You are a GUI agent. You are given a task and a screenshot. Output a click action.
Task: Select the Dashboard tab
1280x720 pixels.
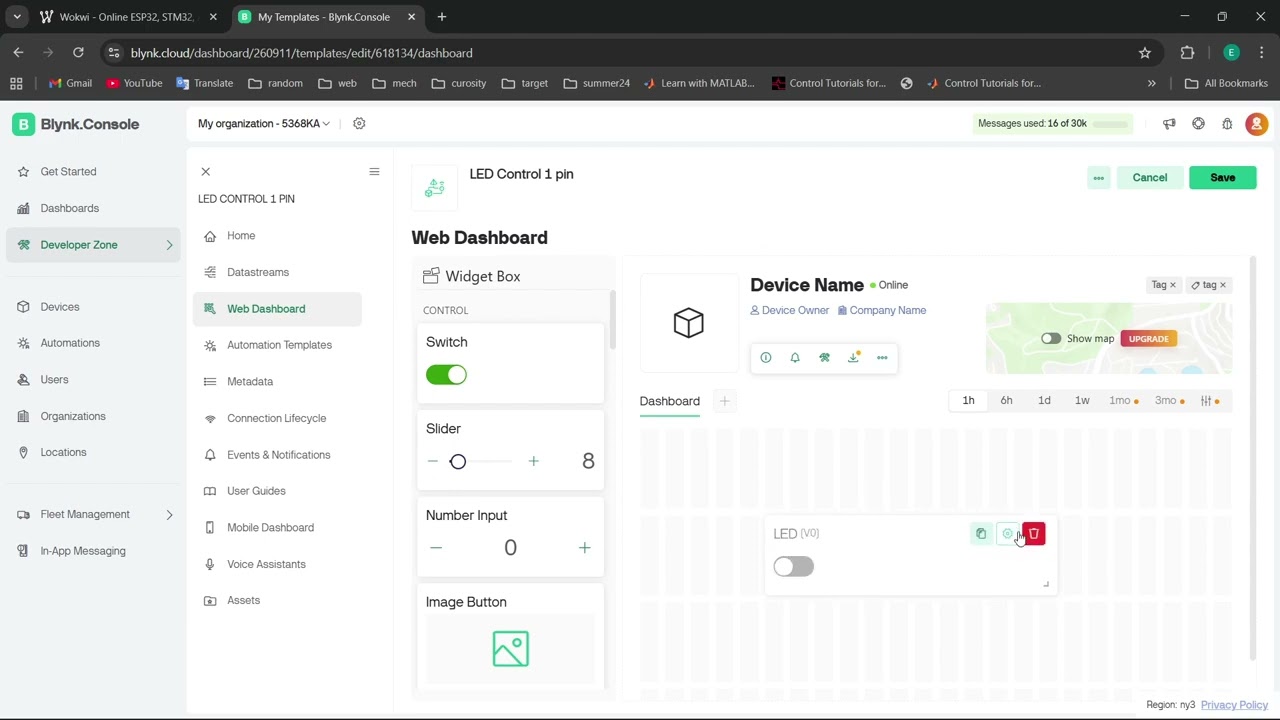click(x=670, y=401)
